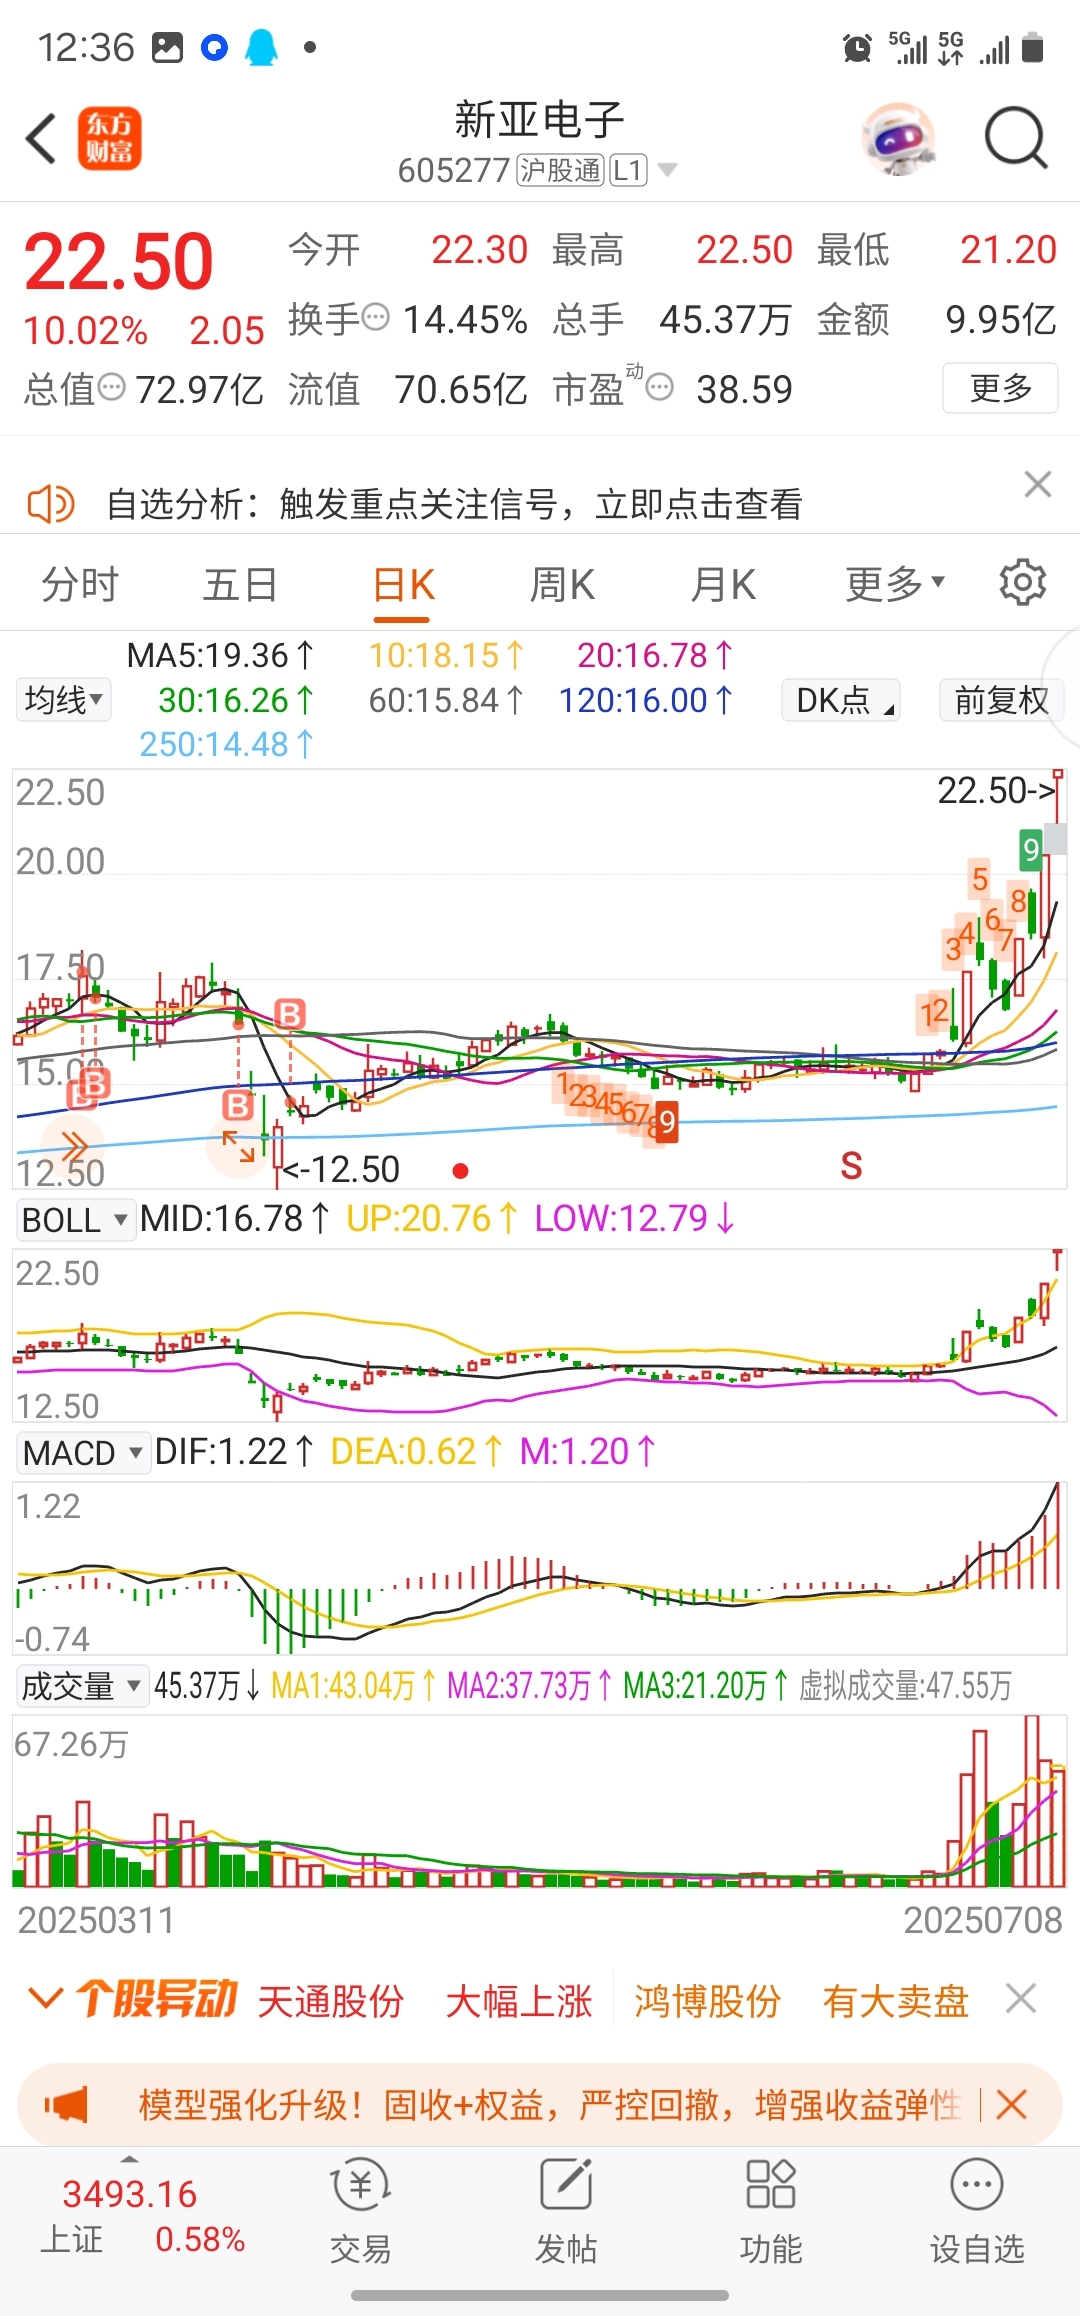Tap the red dot event marker

point(460,1170)
